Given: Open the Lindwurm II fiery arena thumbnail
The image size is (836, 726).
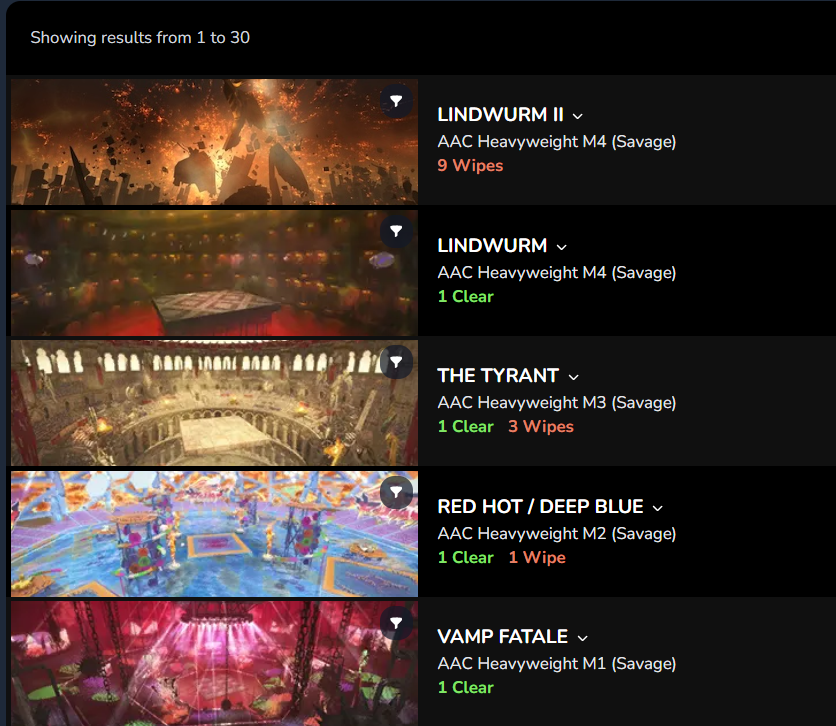Looking at the screenshot, I should click(214, 142).
